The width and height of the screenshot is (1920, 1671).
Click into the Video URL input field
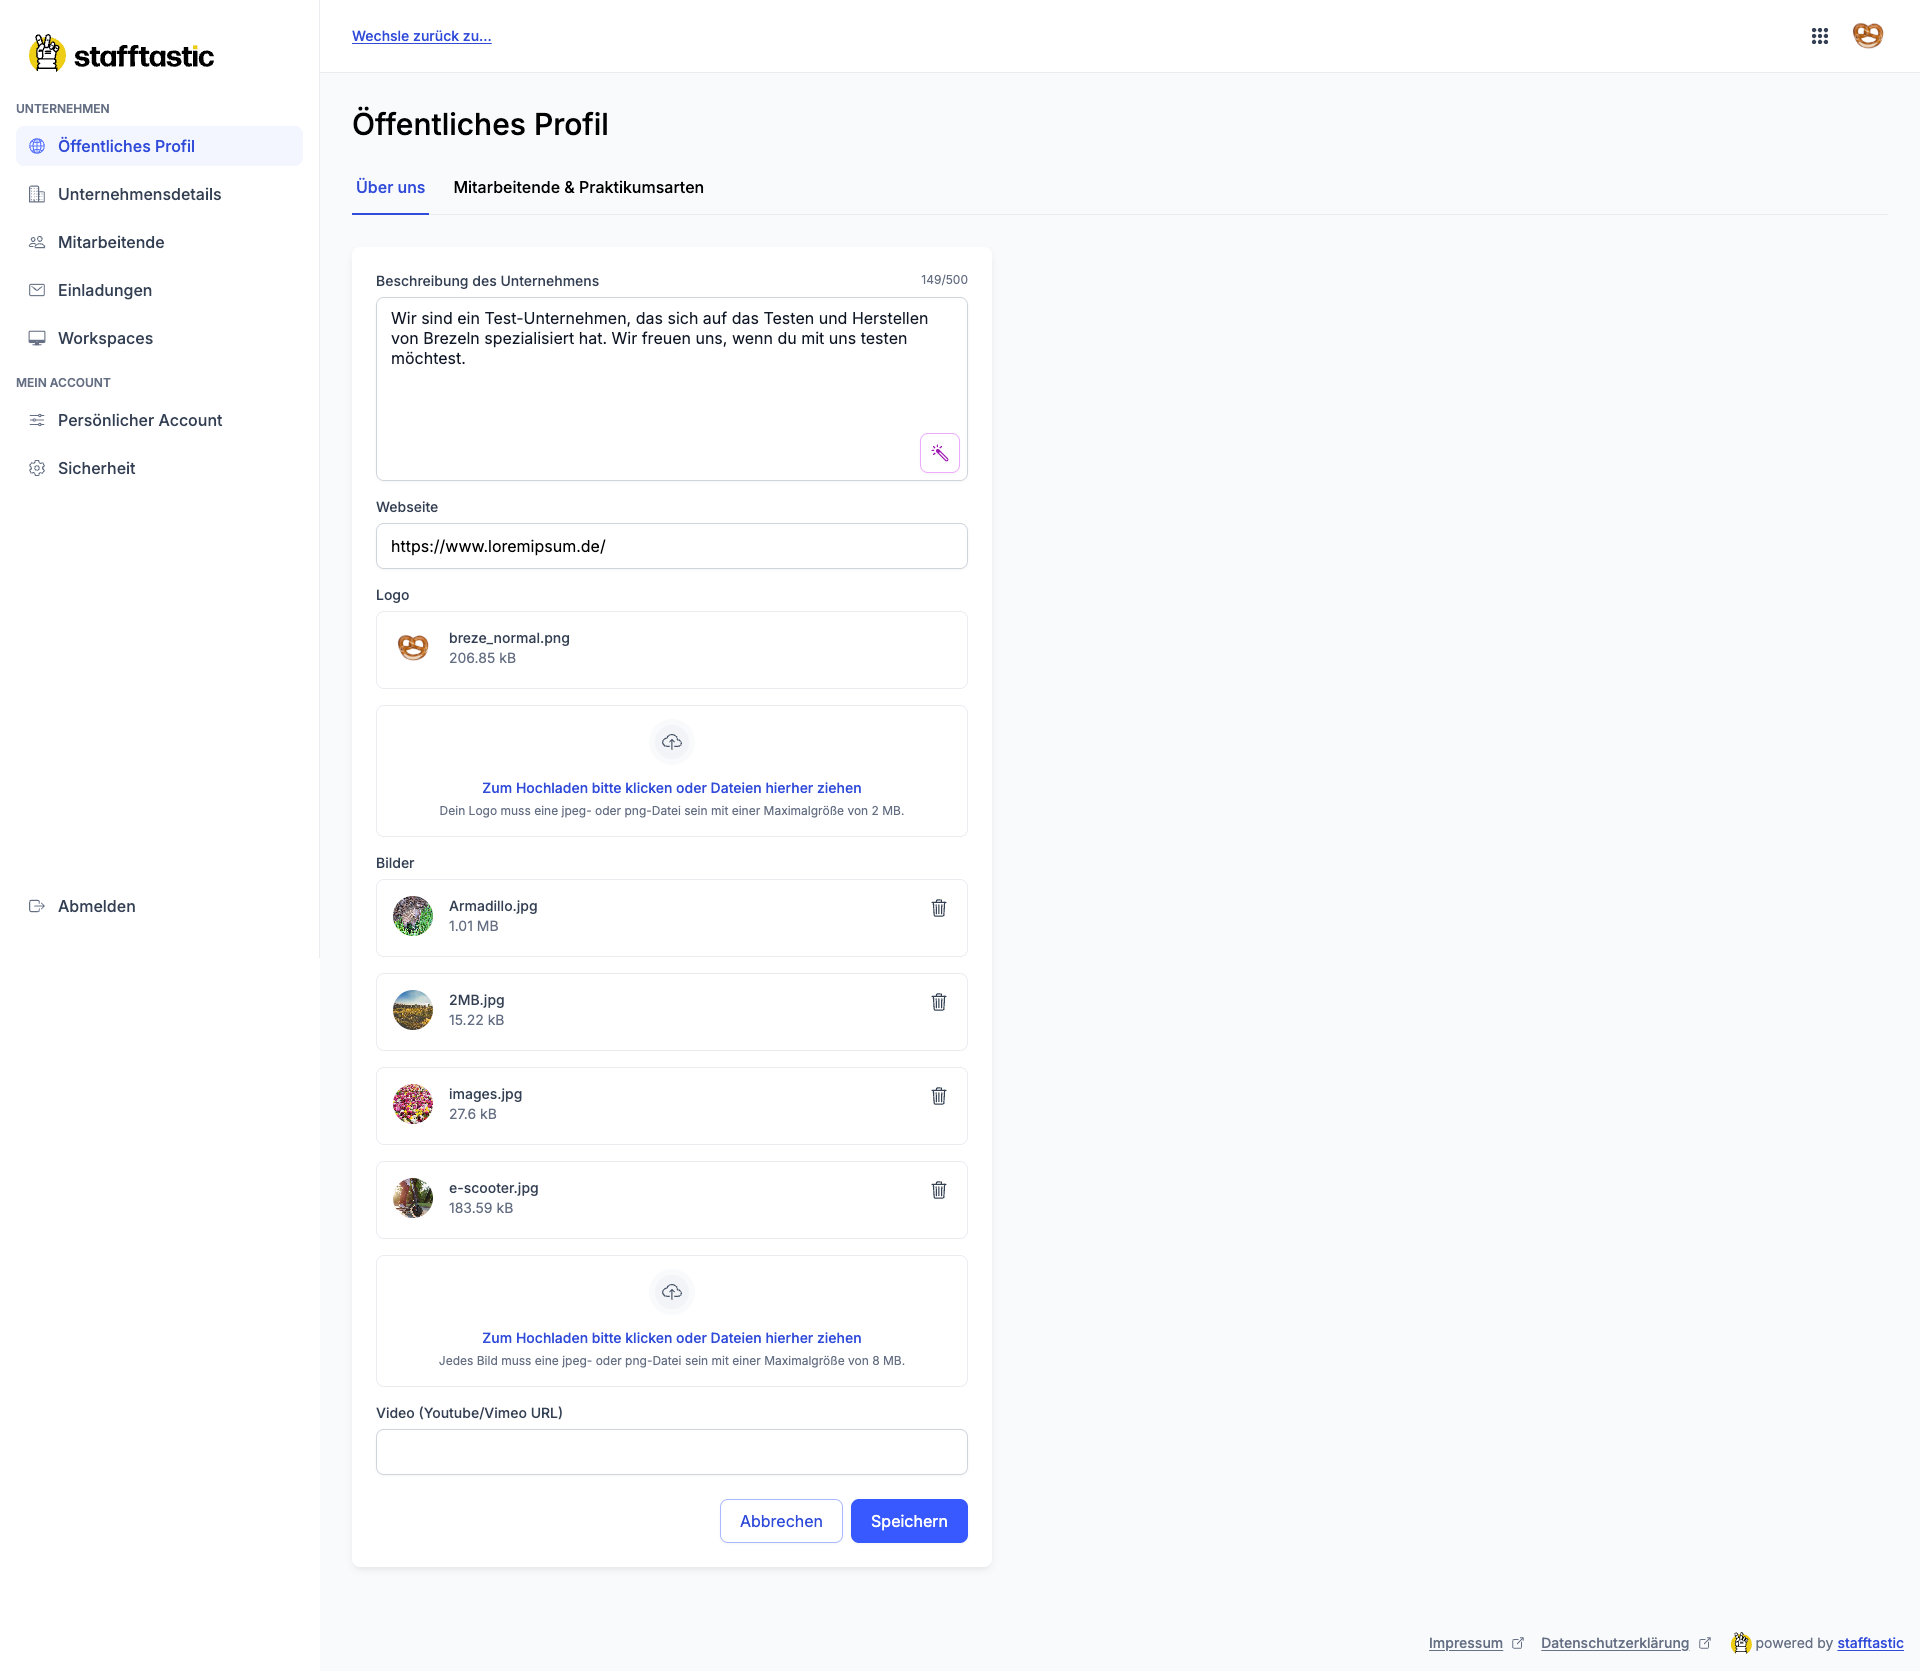click(x=671, y=1452)
